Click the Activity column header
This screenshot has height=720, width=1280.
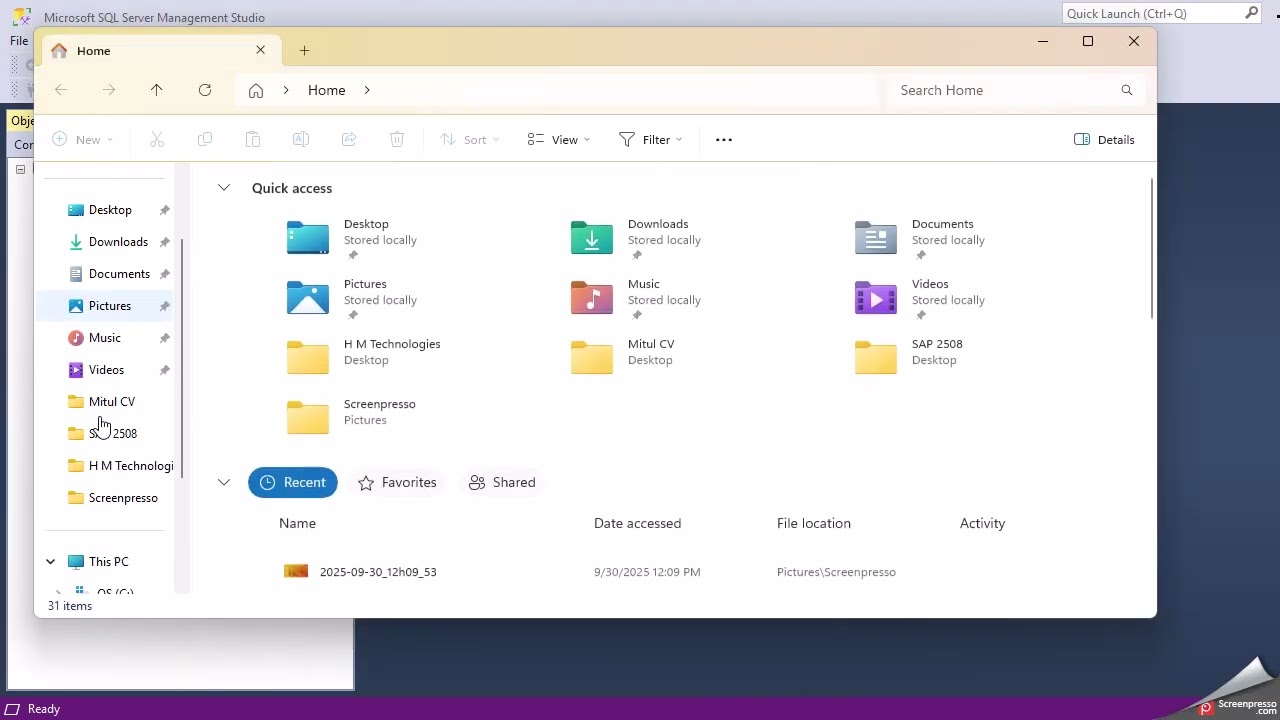[982, 523]
